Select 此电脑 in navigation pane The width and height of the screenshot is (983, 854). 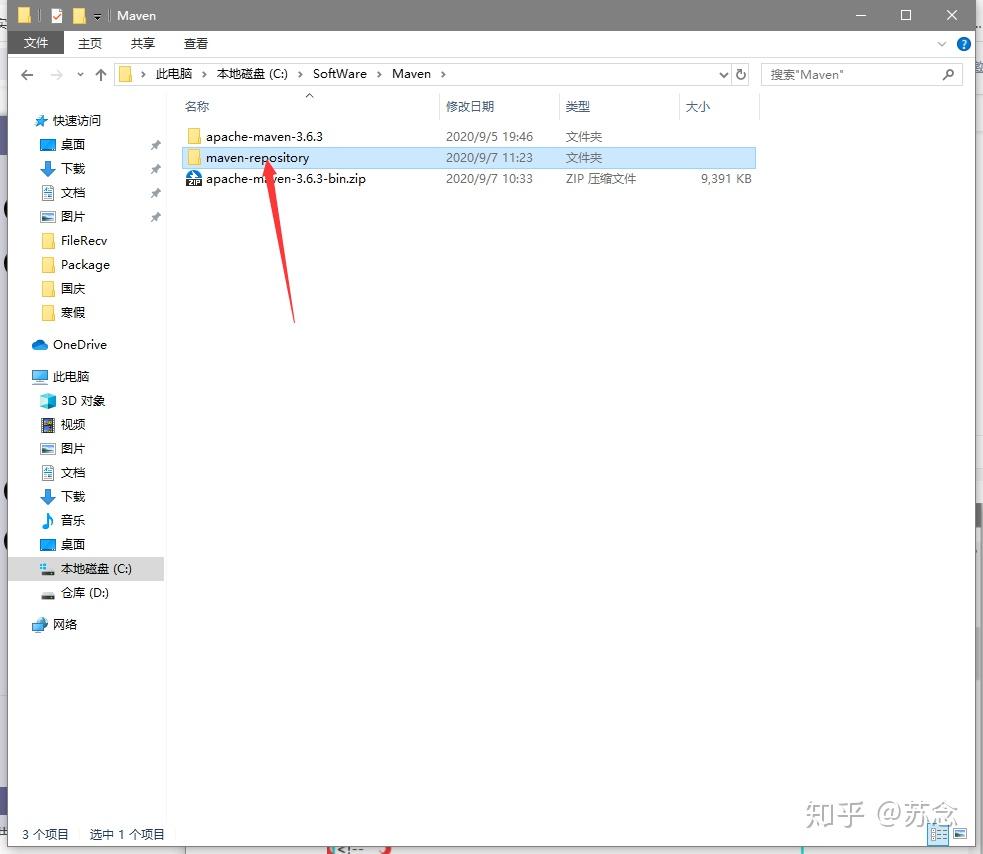click(71, 376)
